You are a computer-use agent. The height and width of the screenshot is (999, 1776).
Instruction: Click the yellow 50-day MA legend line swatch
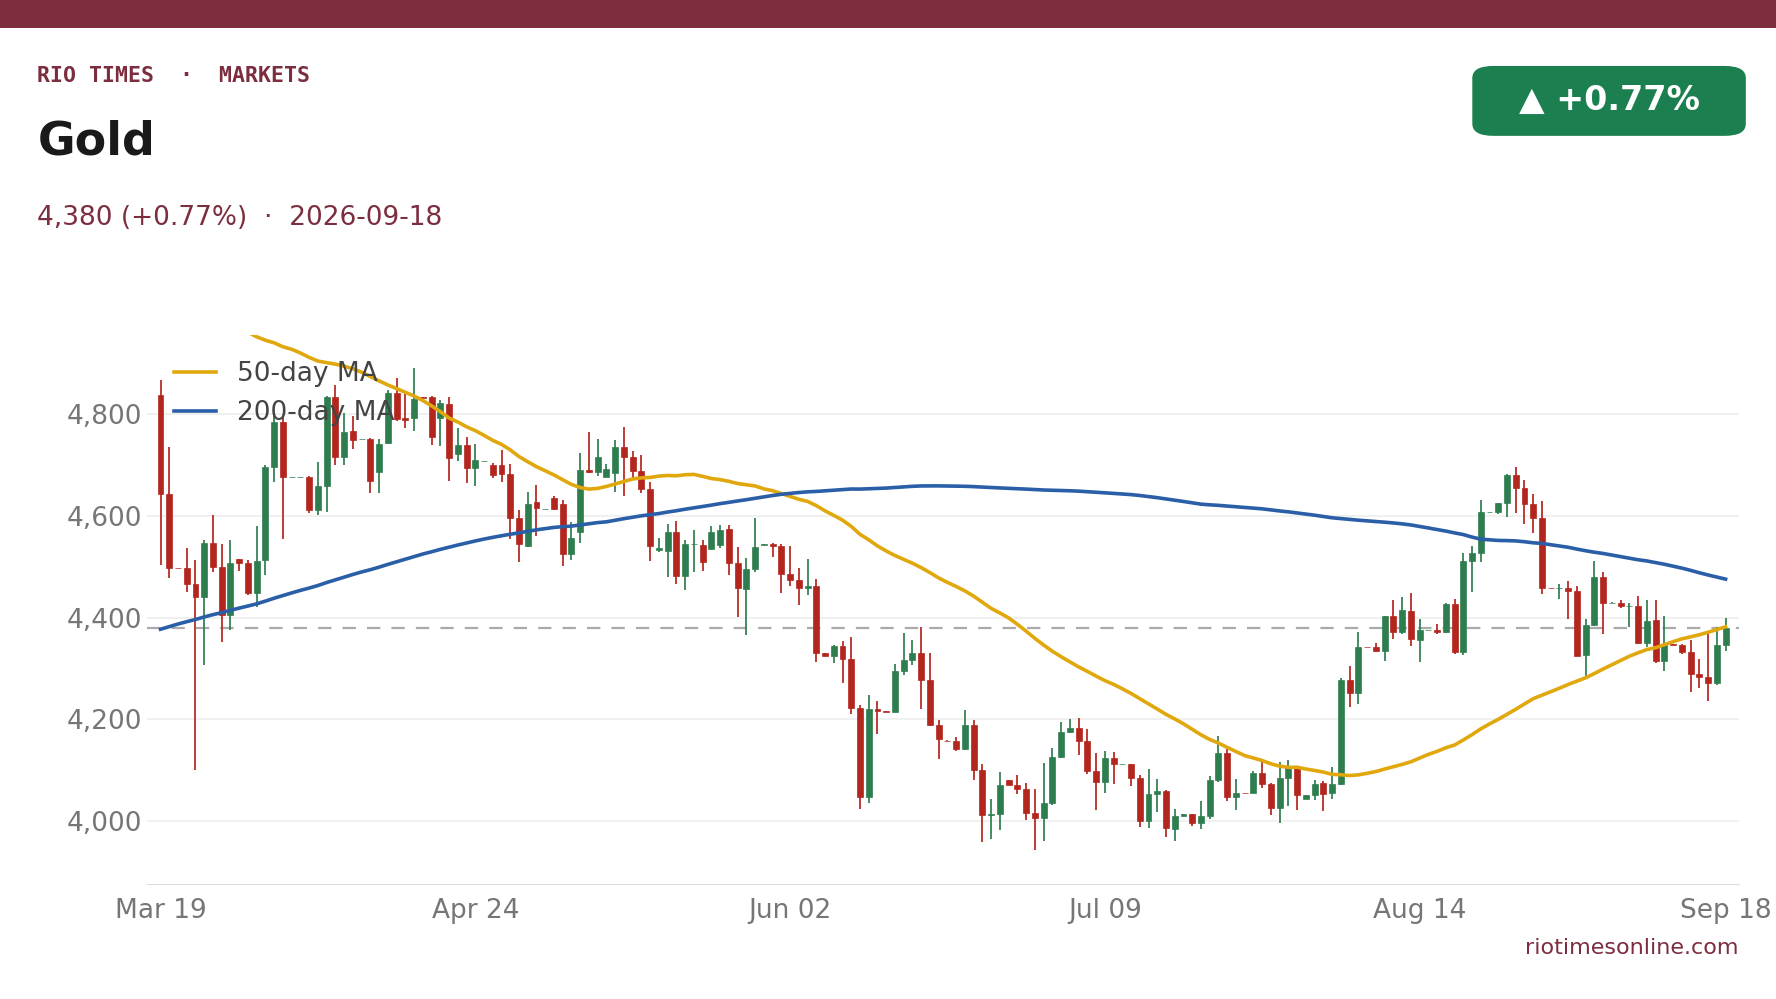pos(195,373)
